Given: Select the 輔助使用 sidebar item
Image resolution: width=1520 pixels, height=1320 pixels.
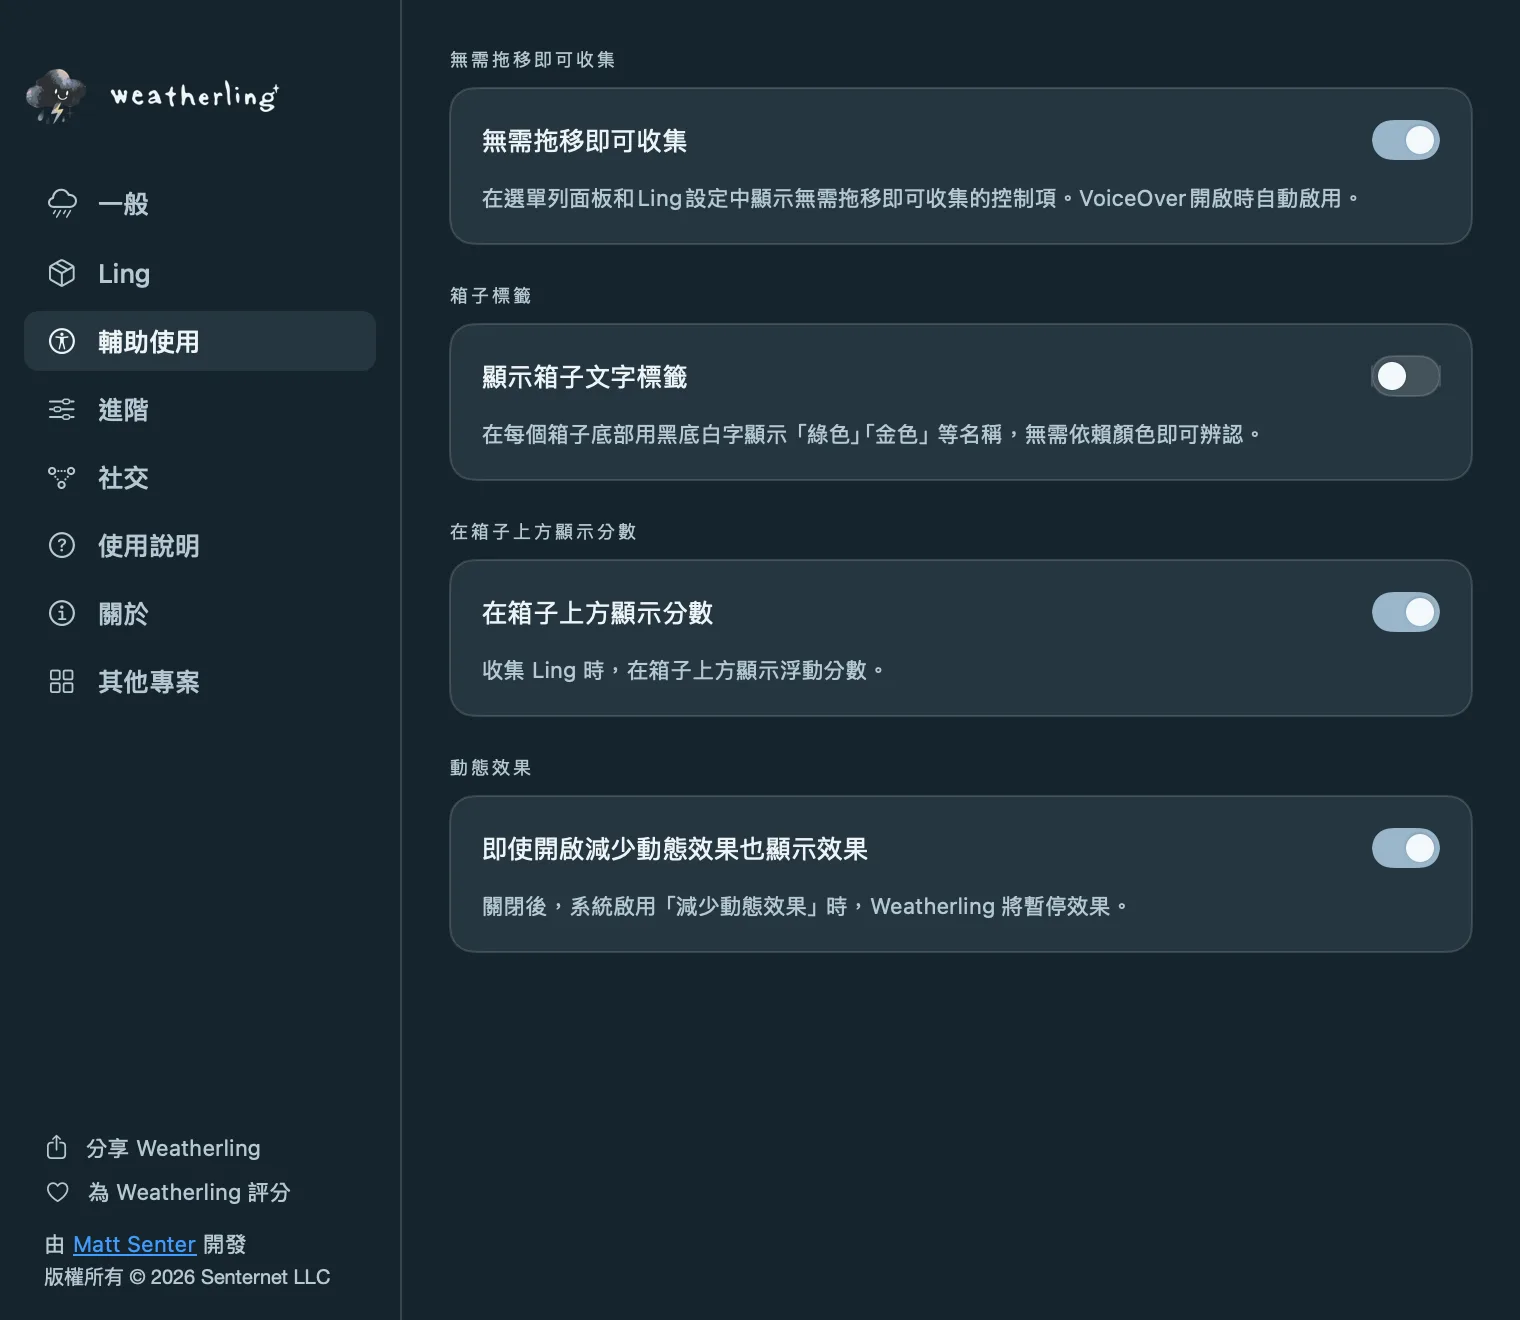Looking at the screenshot, I should [200, 341].
